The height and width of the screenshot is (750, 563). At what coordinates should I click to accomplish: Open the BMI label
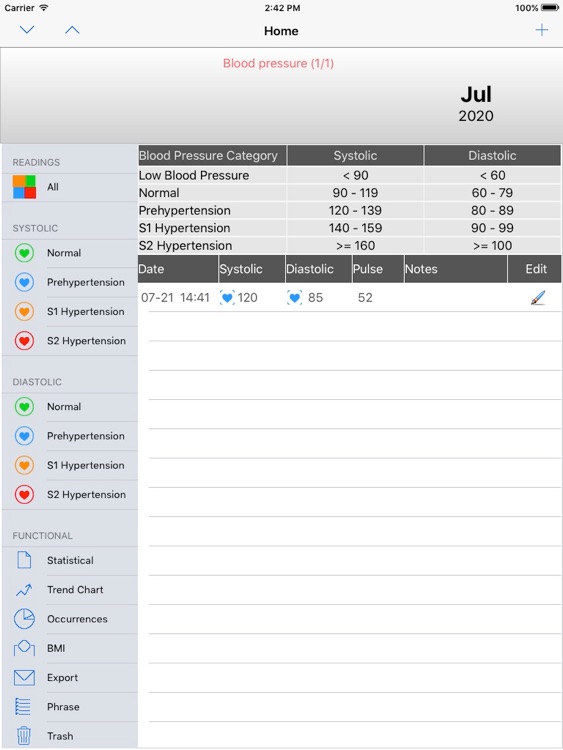[x=56, y=648]
